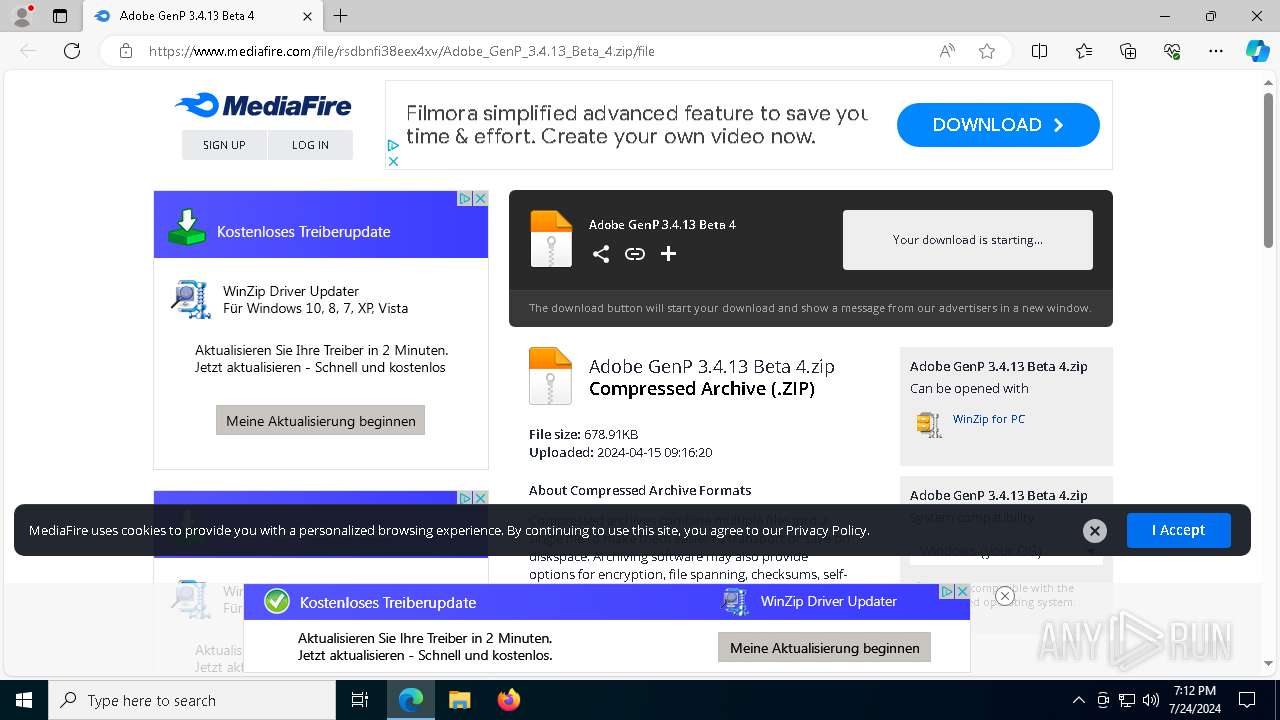
Task: Click the MediaFire logo
Action: [263, 105]
